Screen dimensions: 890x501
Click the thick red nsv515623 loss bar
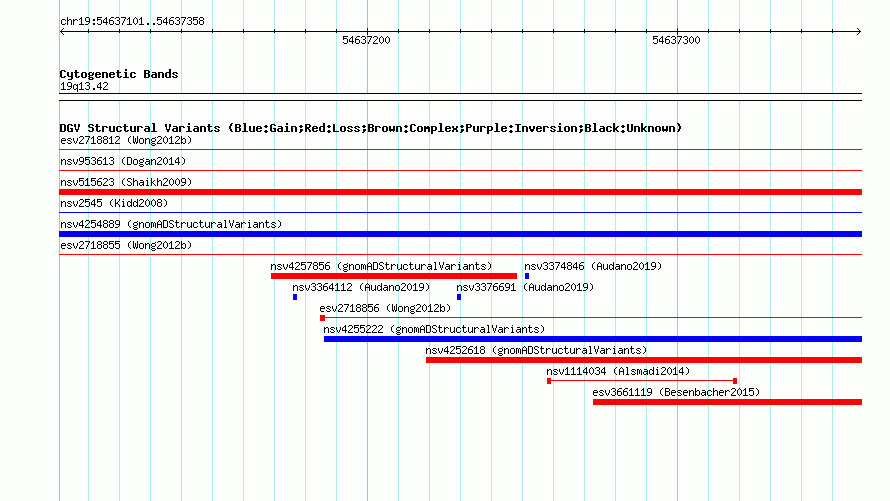[x=460, y=192]
